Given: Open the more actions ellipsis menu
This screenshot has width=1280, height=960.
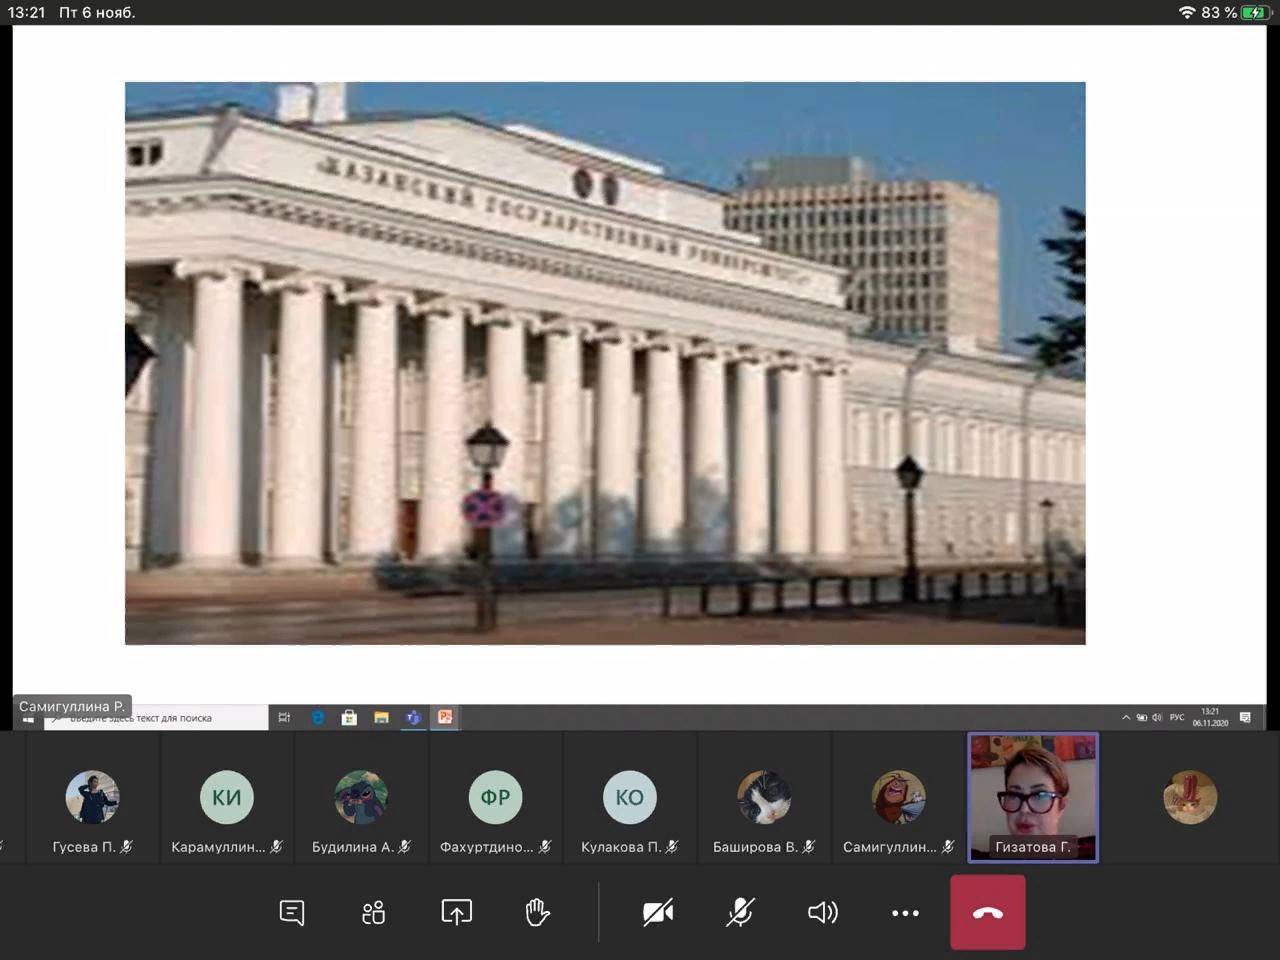Looking at the screenshot, I should (x=905, y=913).
